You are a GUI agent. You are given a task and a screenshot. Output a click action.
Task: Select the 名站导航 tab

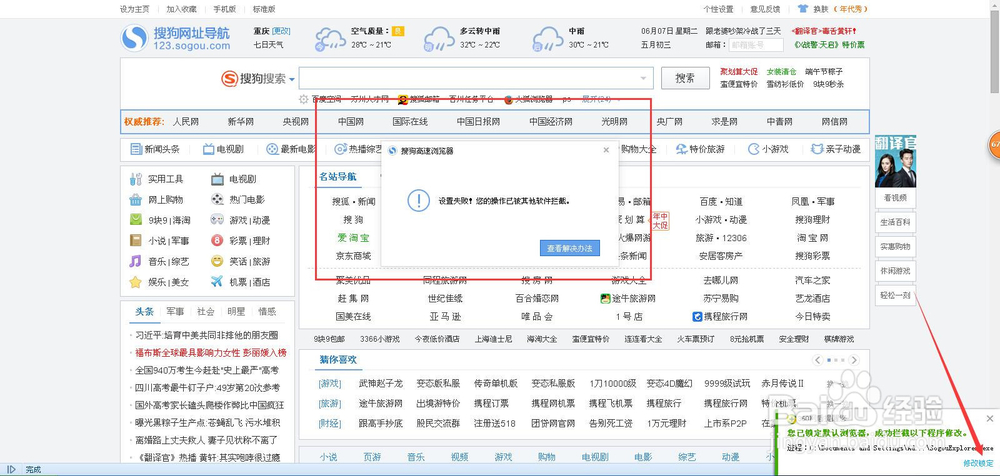point(338,177)
